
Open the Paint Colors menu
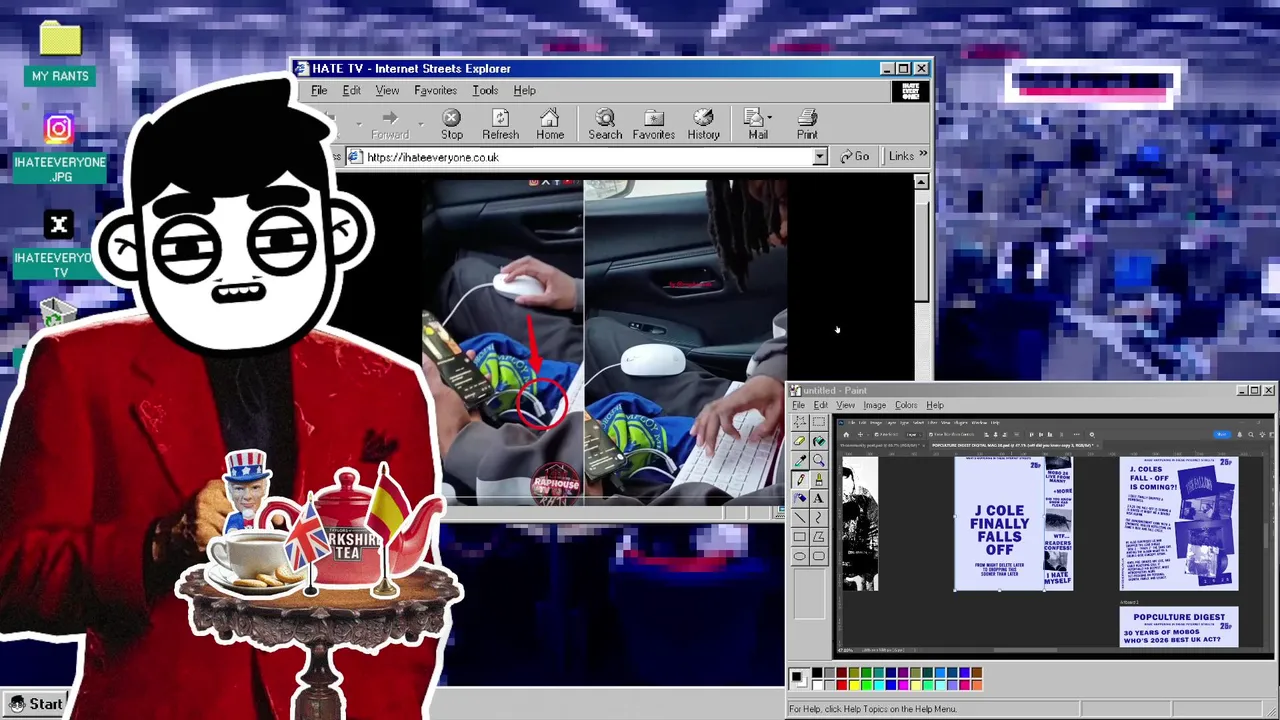pyautogui.click(x=906, y=405)
